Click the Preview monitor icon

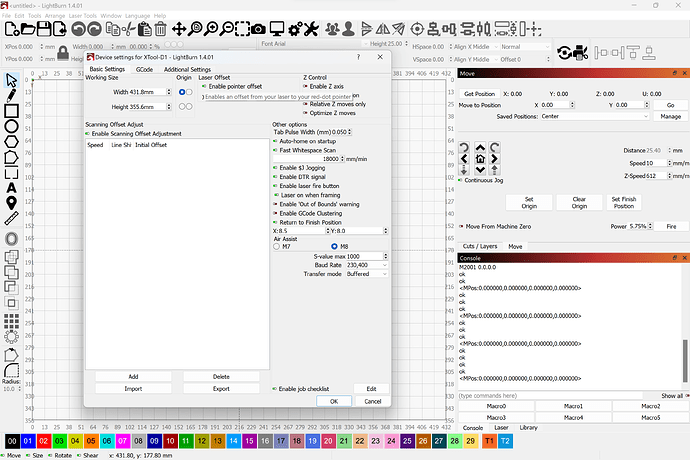(x=277, y=29)
